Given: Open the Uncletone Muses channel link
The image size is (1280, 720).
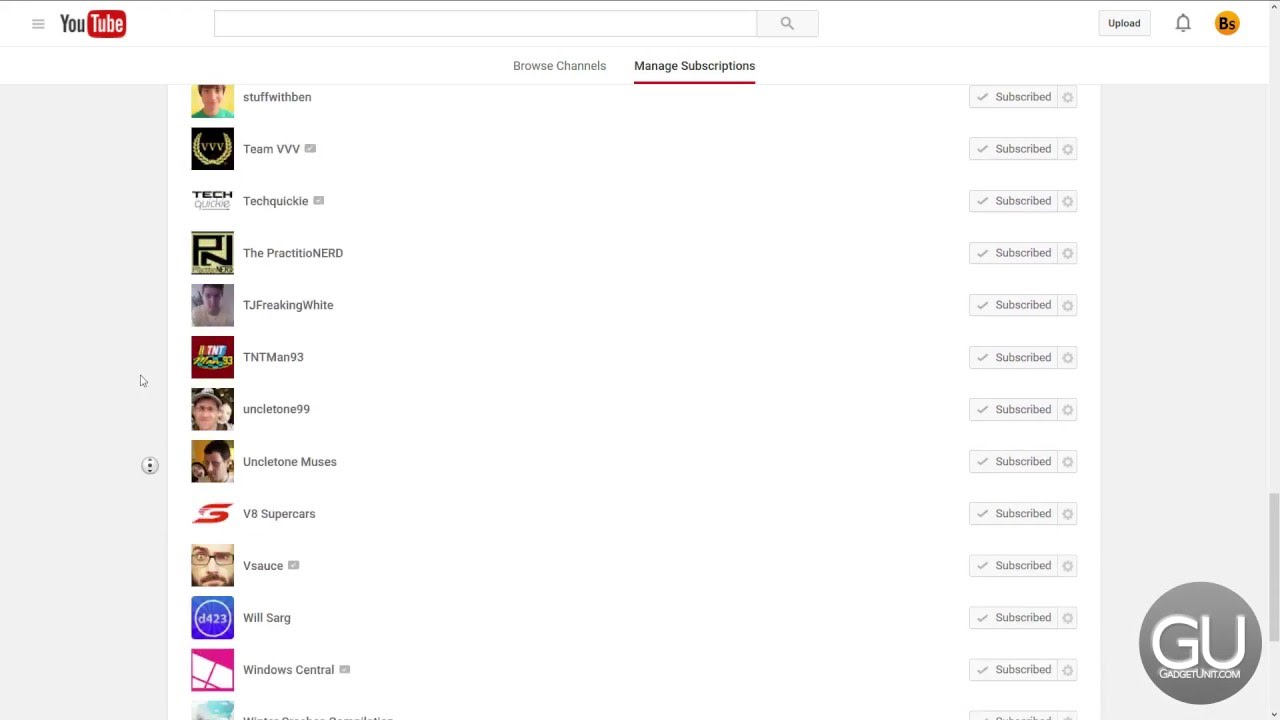Looking at the screenshot, I should 290,462.
